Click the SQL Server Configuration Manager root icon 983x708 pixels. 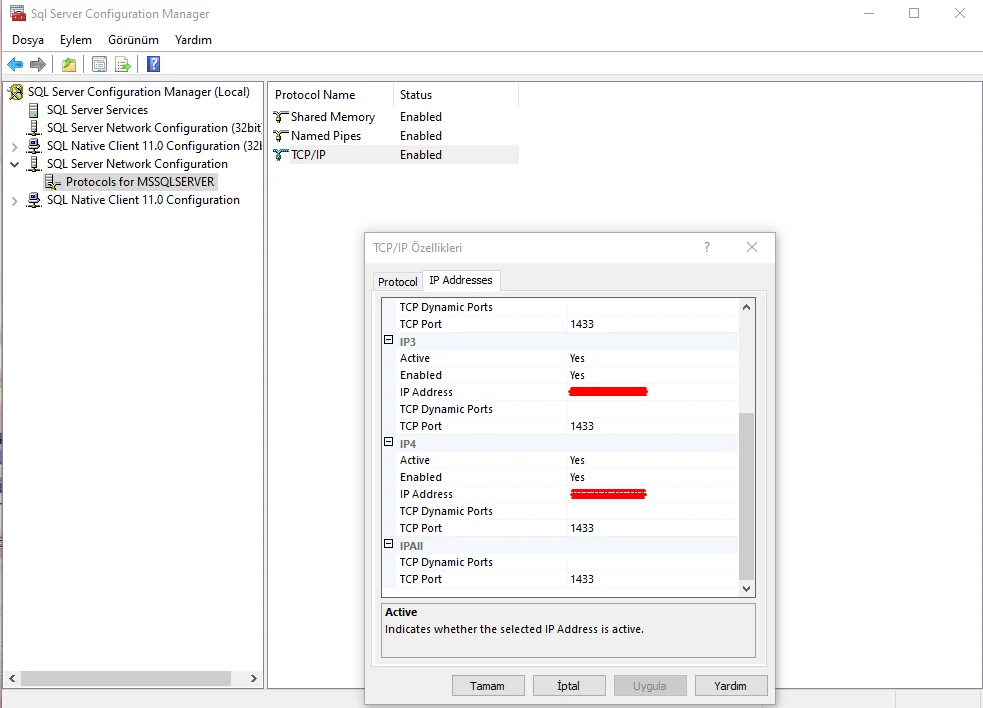point(16,92)
